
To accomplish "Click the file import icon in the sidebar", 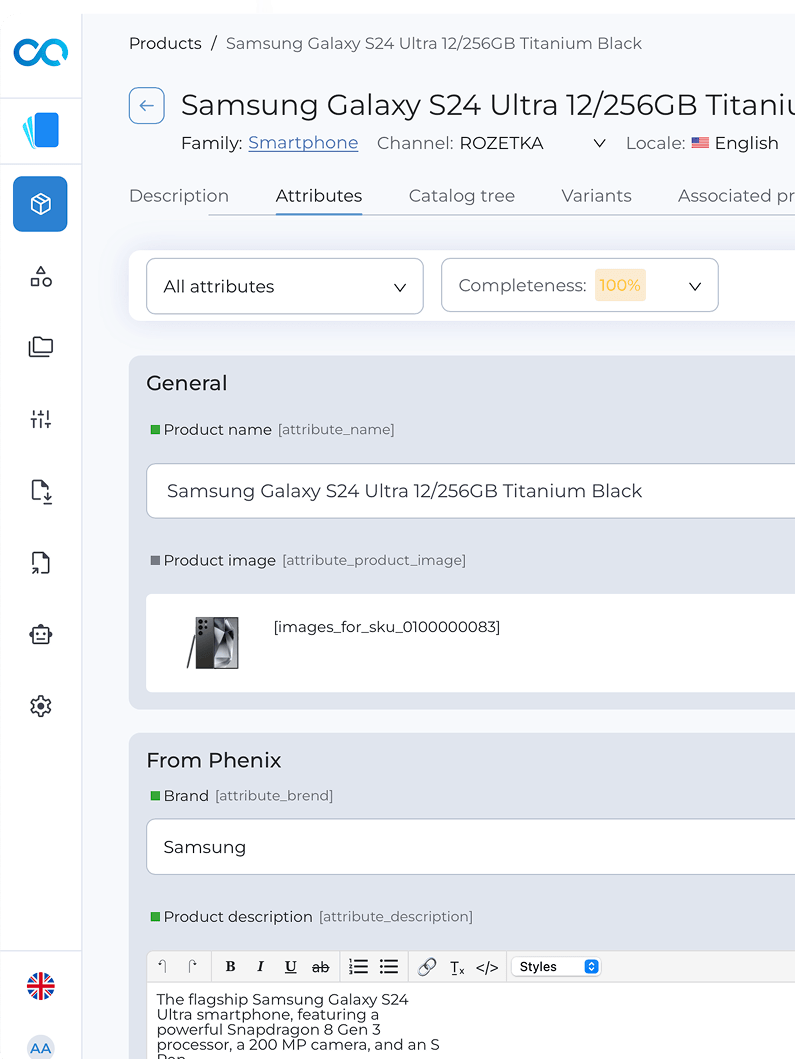I will pos(41,492).
